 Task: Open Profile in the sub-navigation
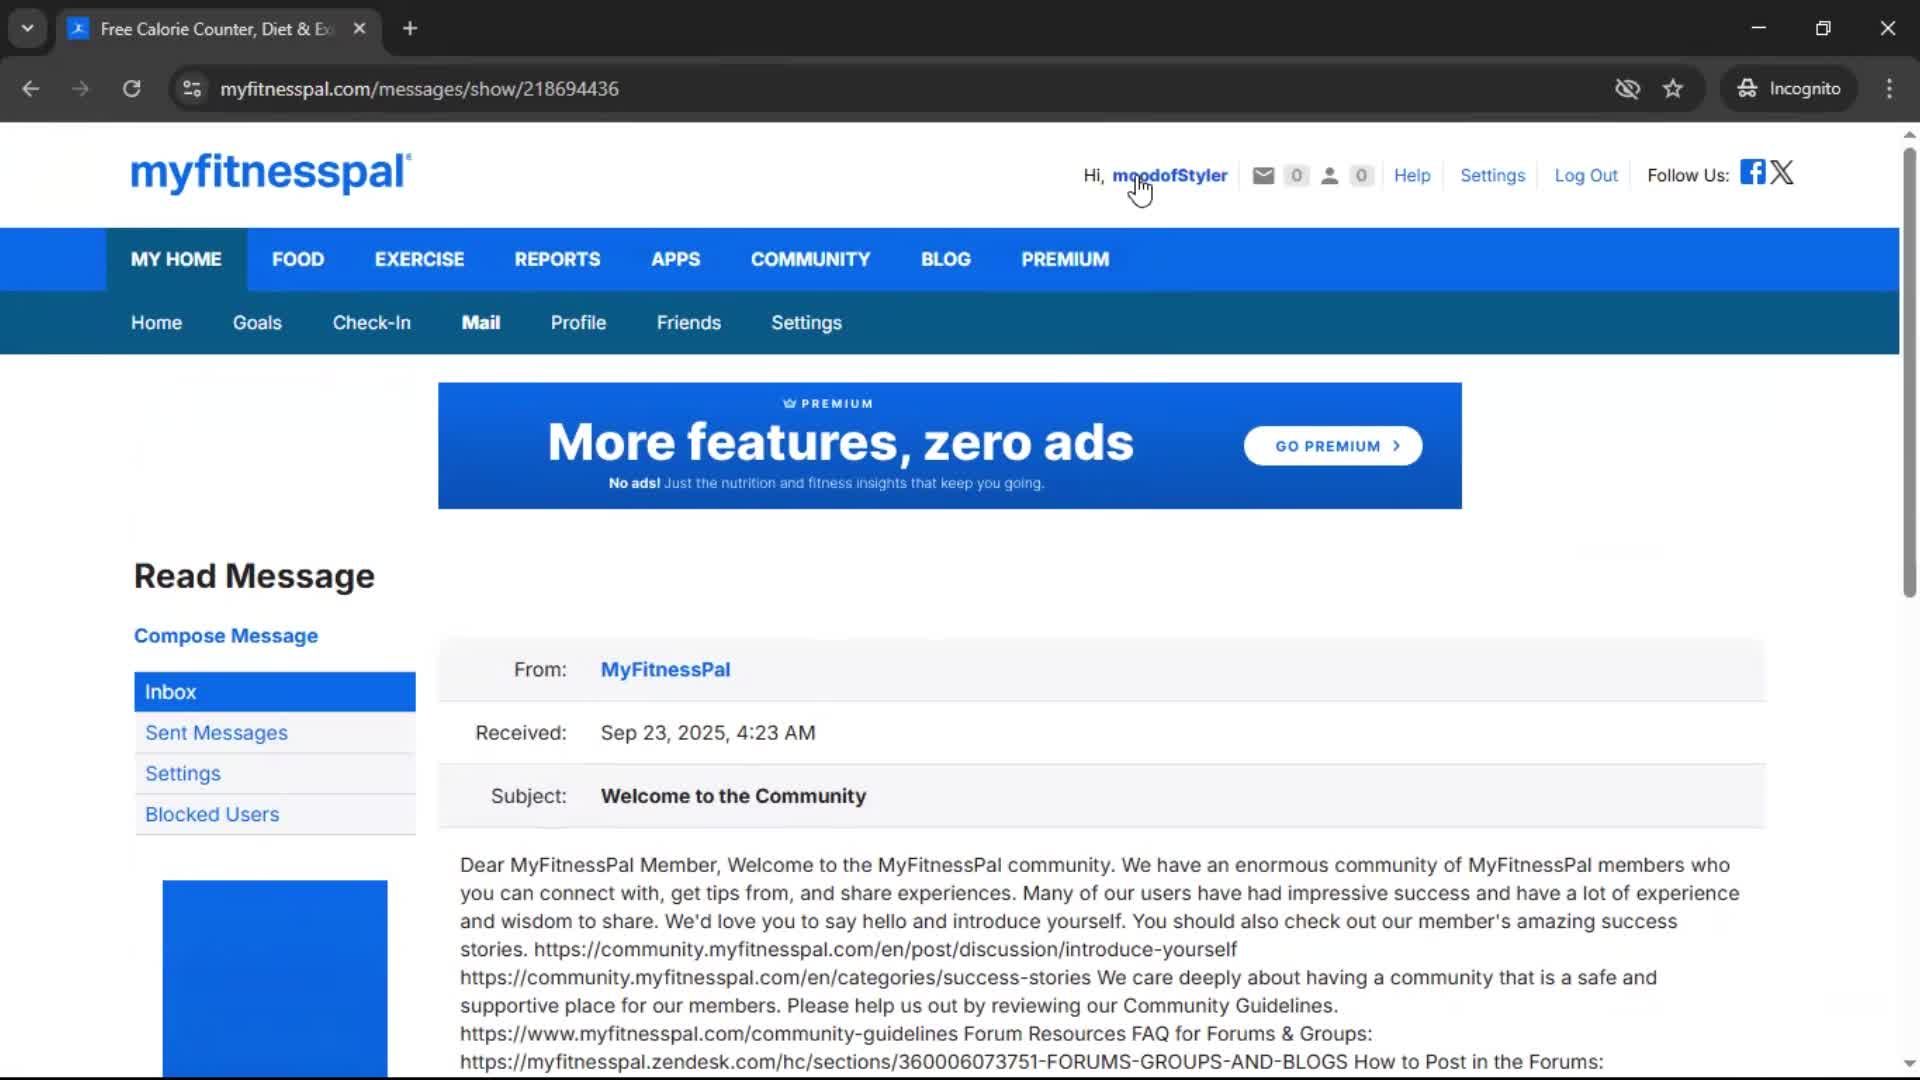pos(578,323)
